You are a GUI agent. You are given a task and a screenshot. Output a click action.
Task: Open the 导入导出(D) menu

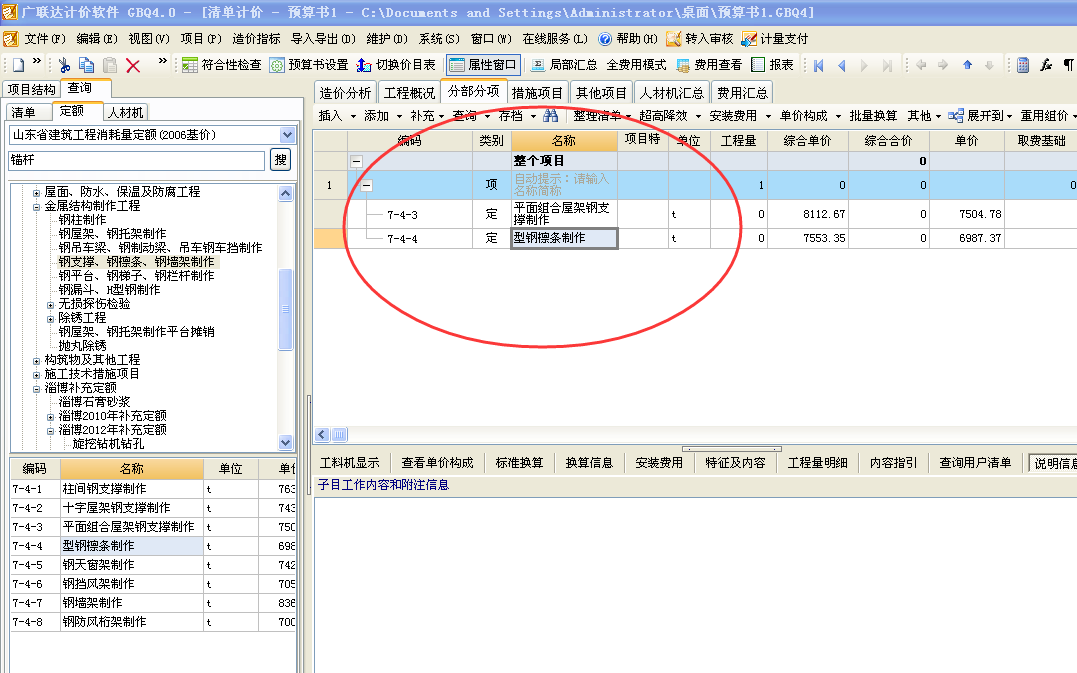pyautogui.click(x=323, y=38)
